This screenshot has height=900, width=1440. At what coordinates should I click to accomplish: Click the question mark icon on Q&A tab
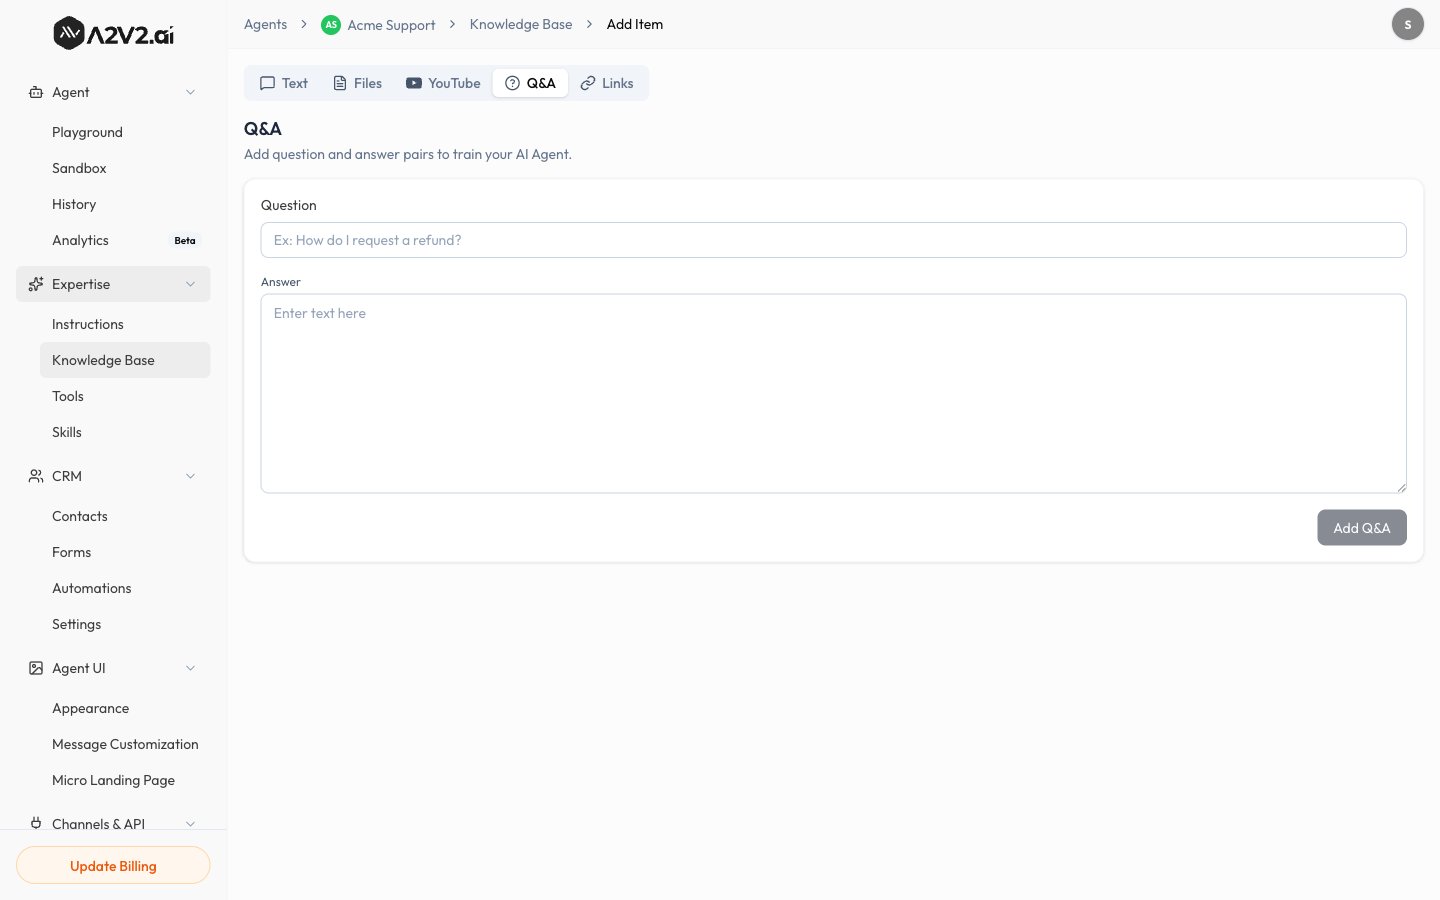[512, 83]
